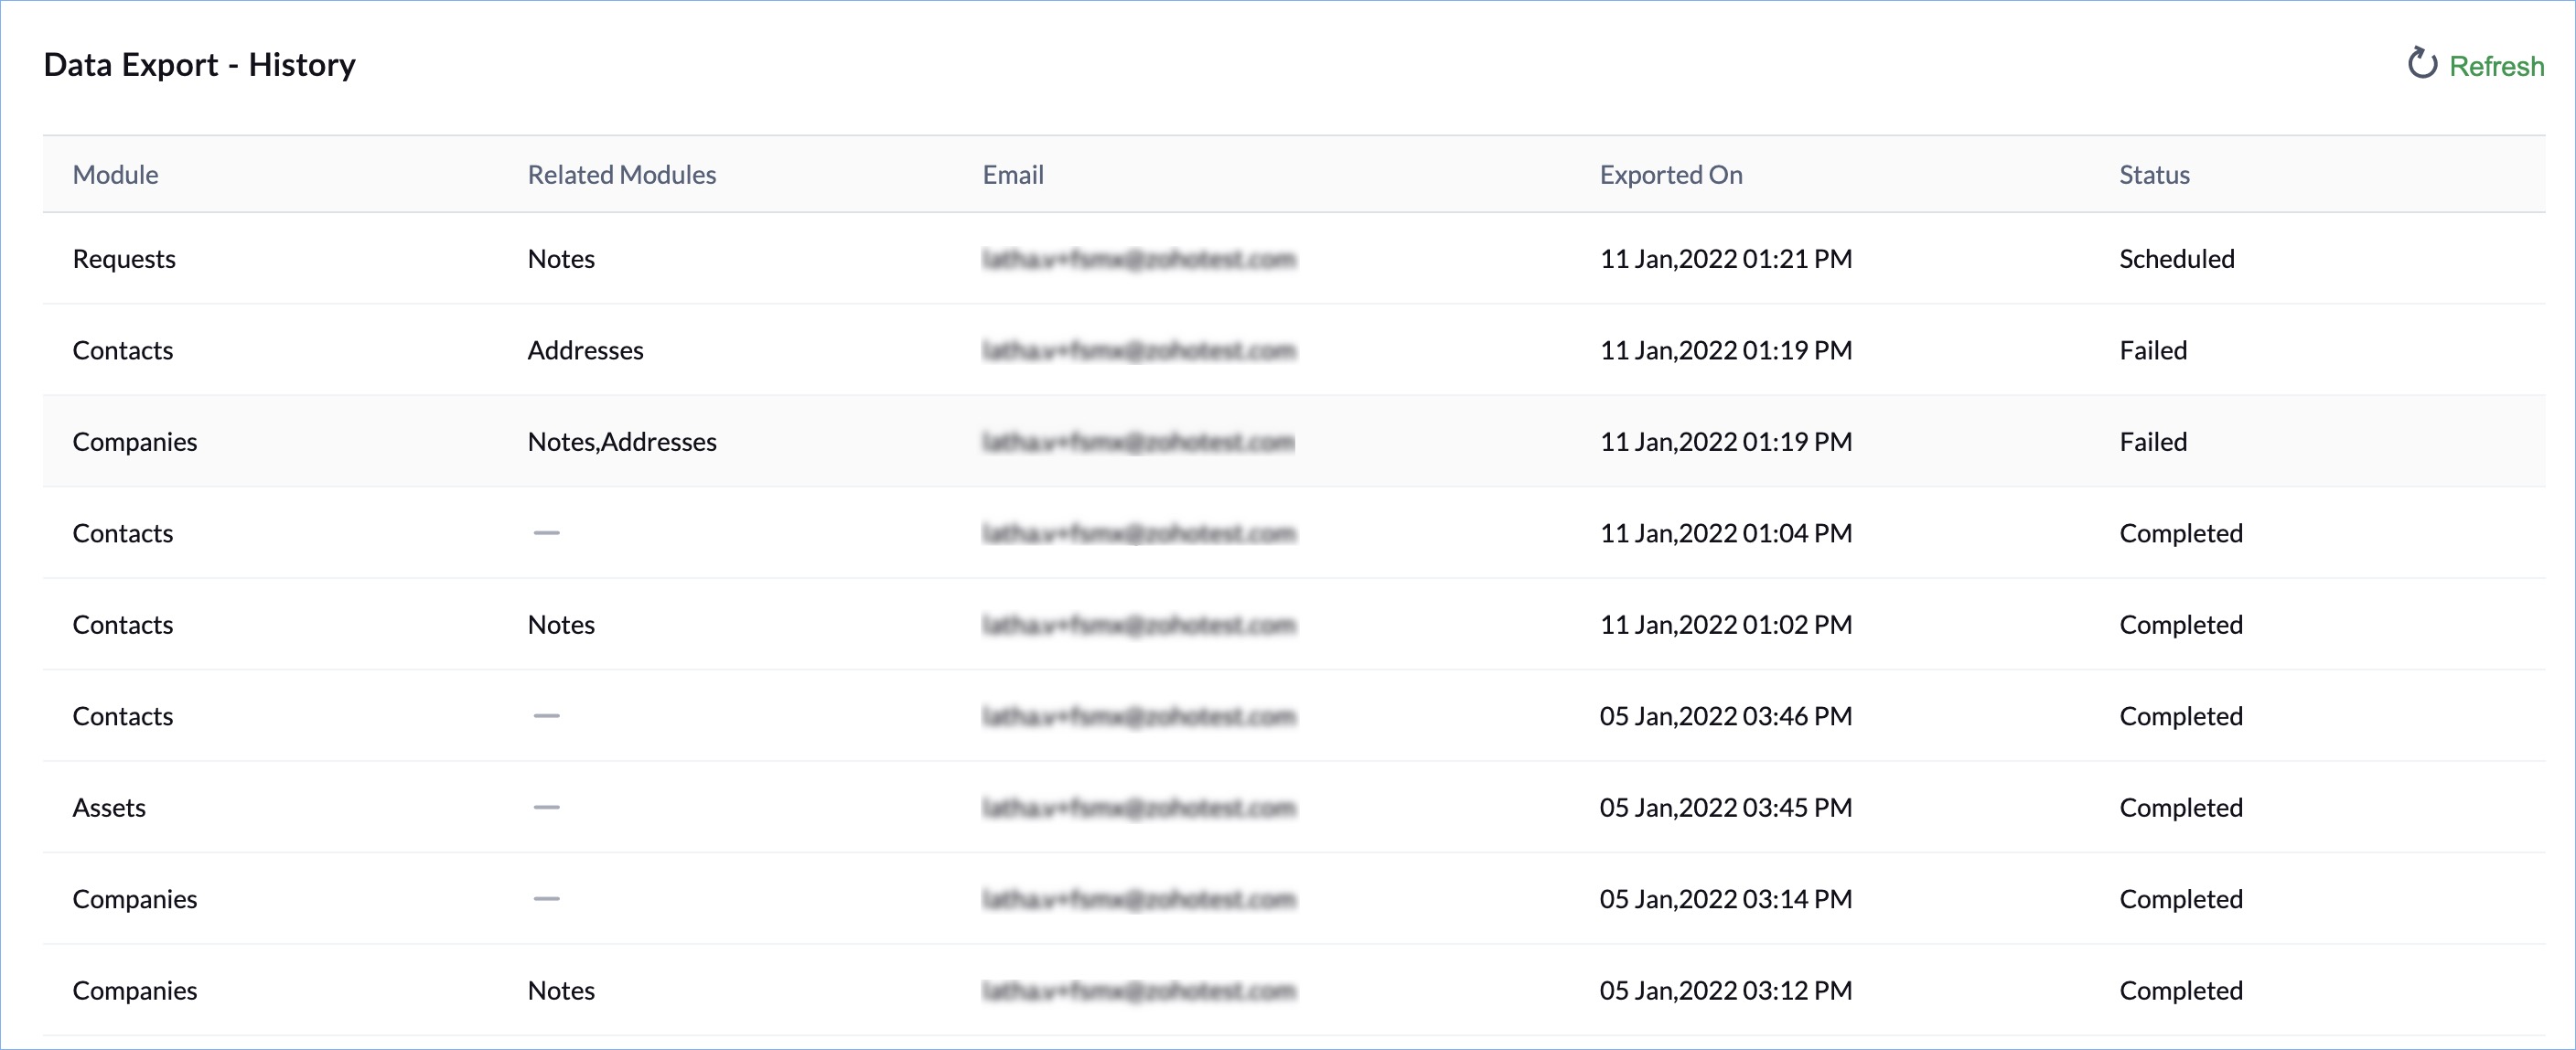Click the Status column header

tap(2153, 175)
